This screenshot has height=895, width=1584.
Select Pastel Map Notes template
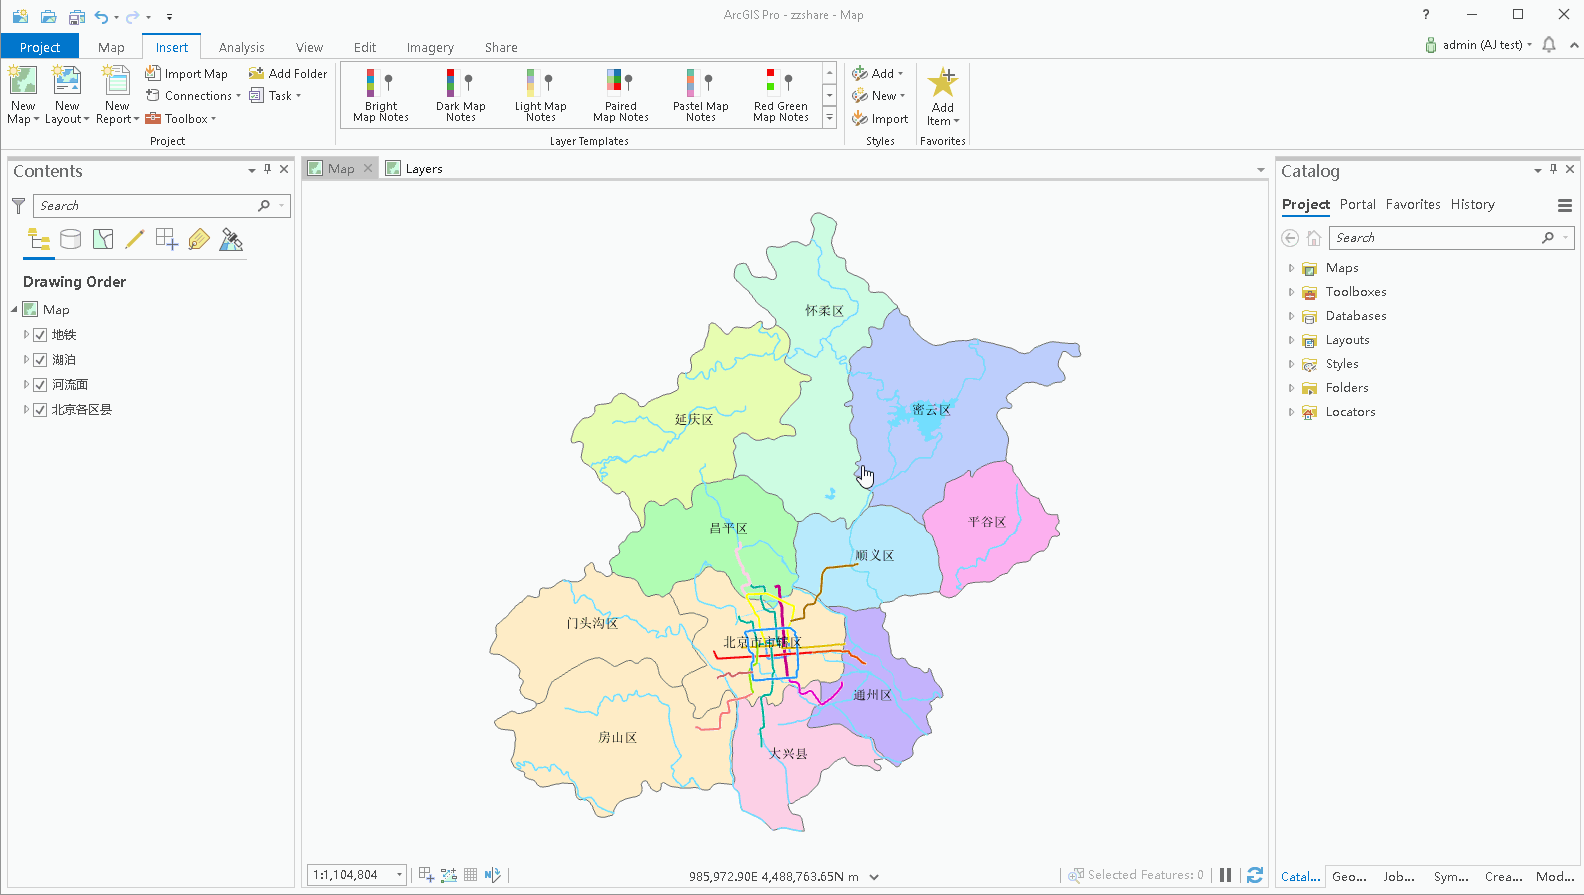[x=701, y=96]
